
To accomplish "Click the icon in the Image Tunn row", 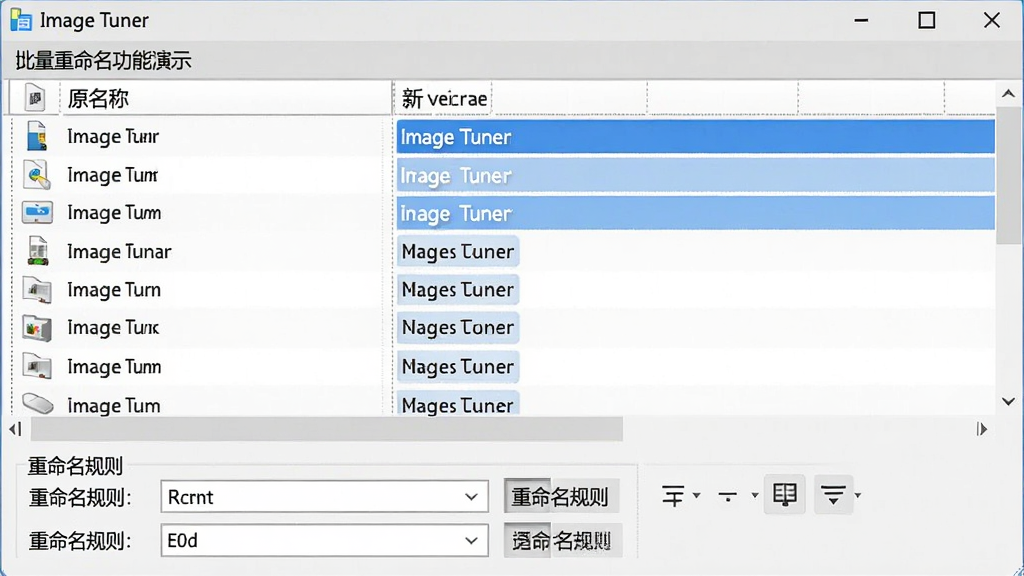I will [37, 366].
